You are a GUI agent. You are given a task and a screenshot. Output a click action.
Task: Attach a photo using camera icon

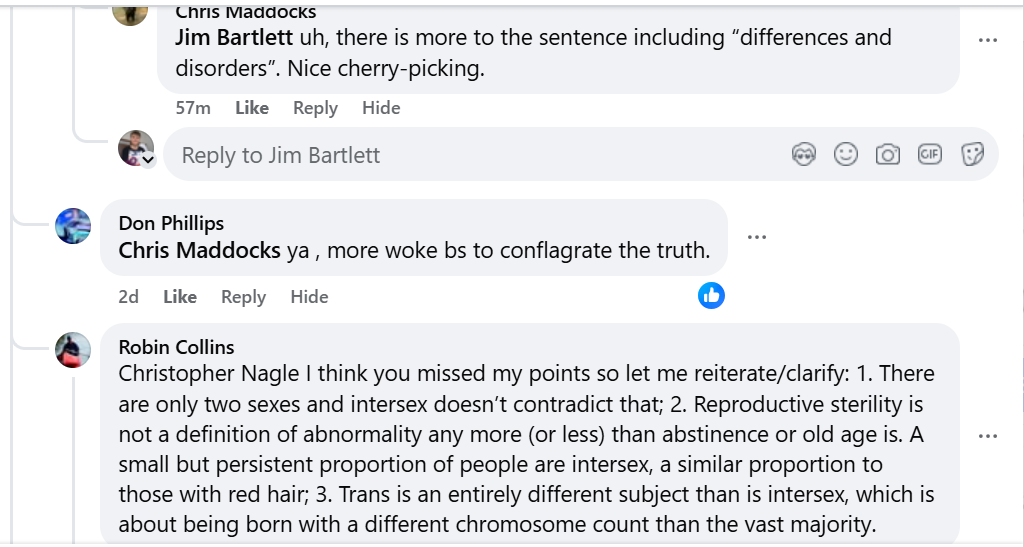pyautogui.click(x=887, y=154)
